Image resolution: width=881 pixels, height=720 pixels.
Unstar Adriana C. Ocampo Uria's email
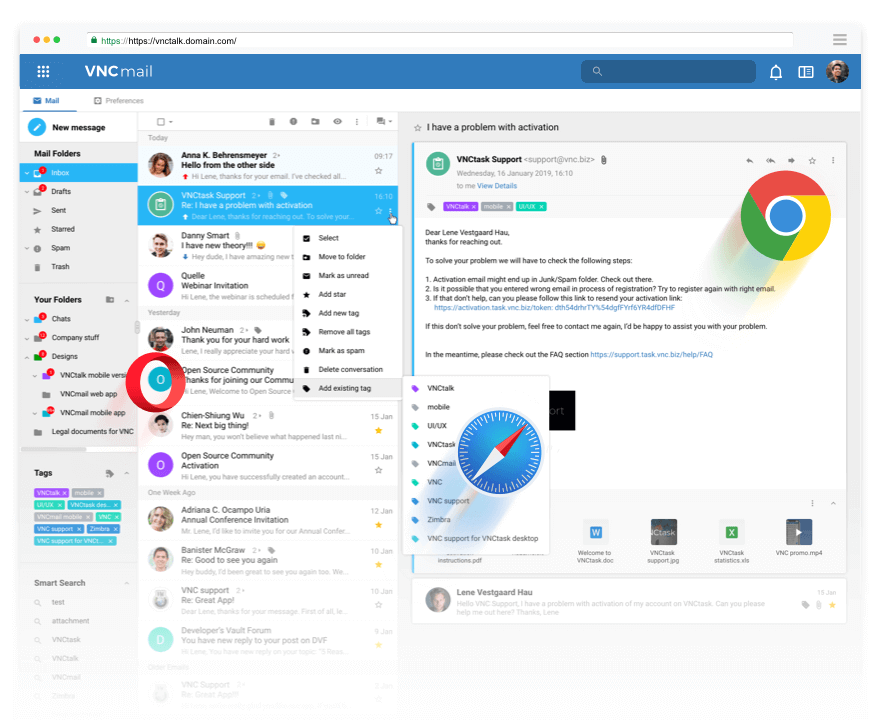tap(379, 525)
